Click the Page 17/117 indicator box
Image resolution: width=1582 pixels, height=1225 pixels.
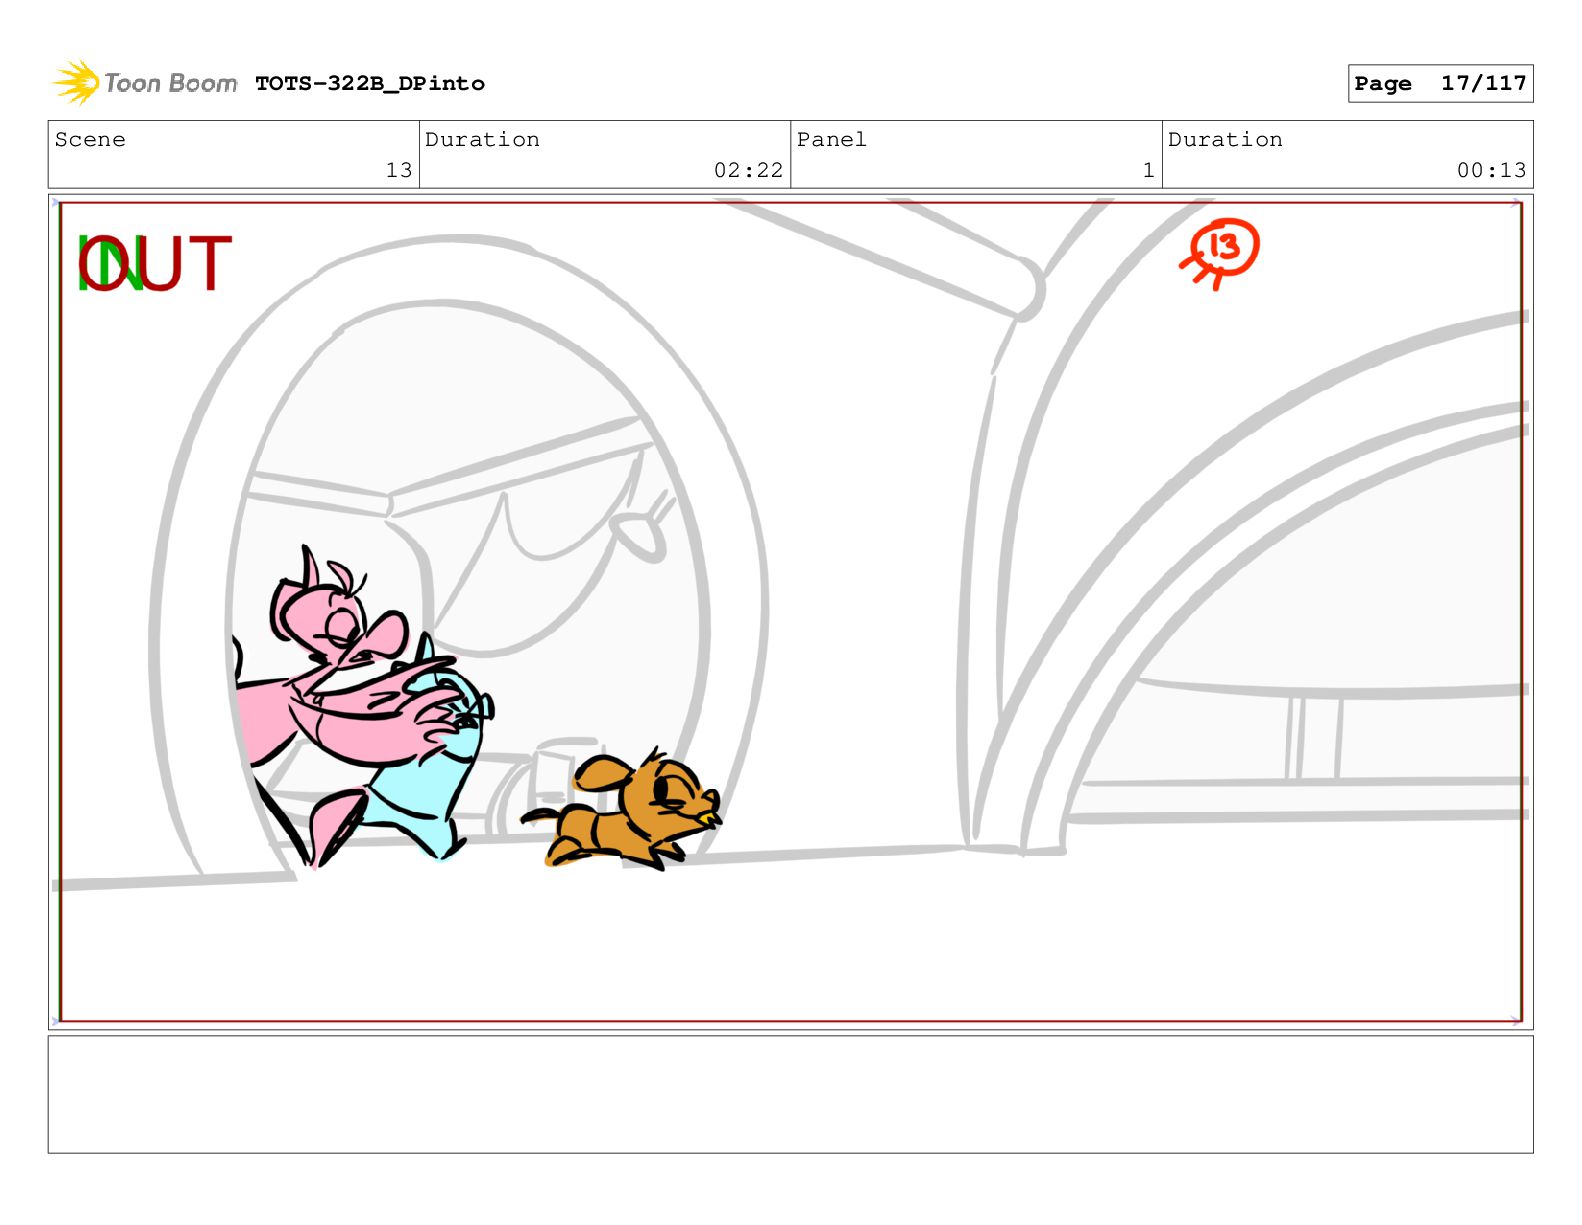[1440, 84]
